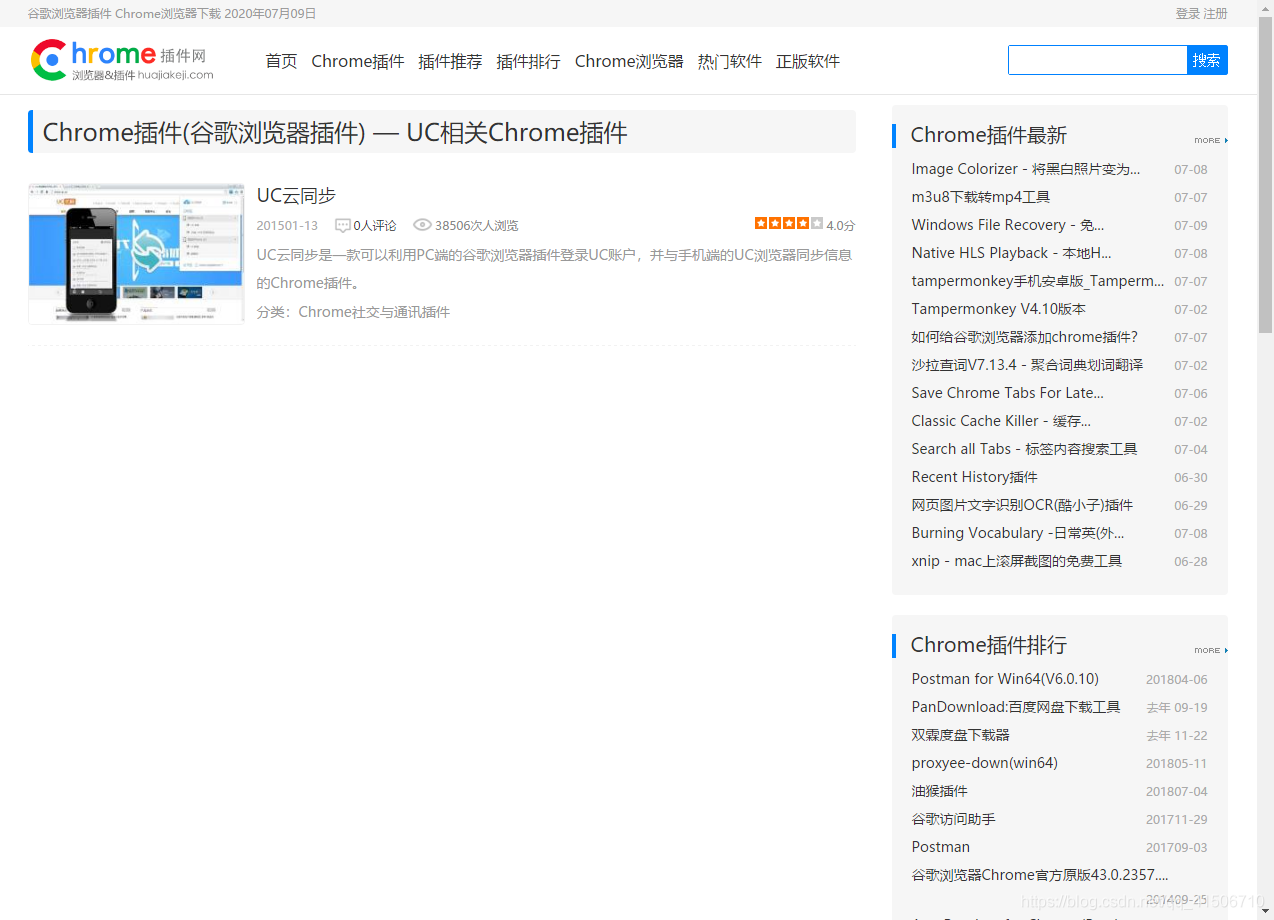Open Chrome社交与通讯插件 category link

[374, 312]
